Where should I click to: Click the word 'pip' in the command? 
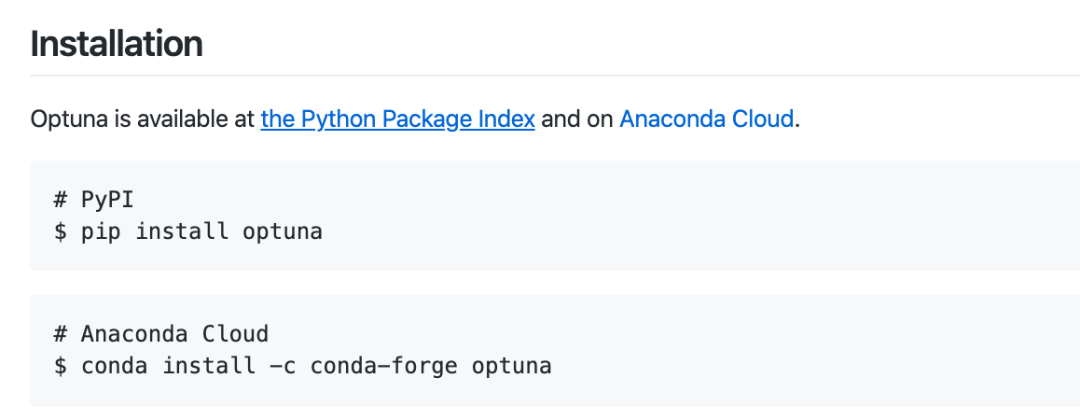(x=101, y=232)
